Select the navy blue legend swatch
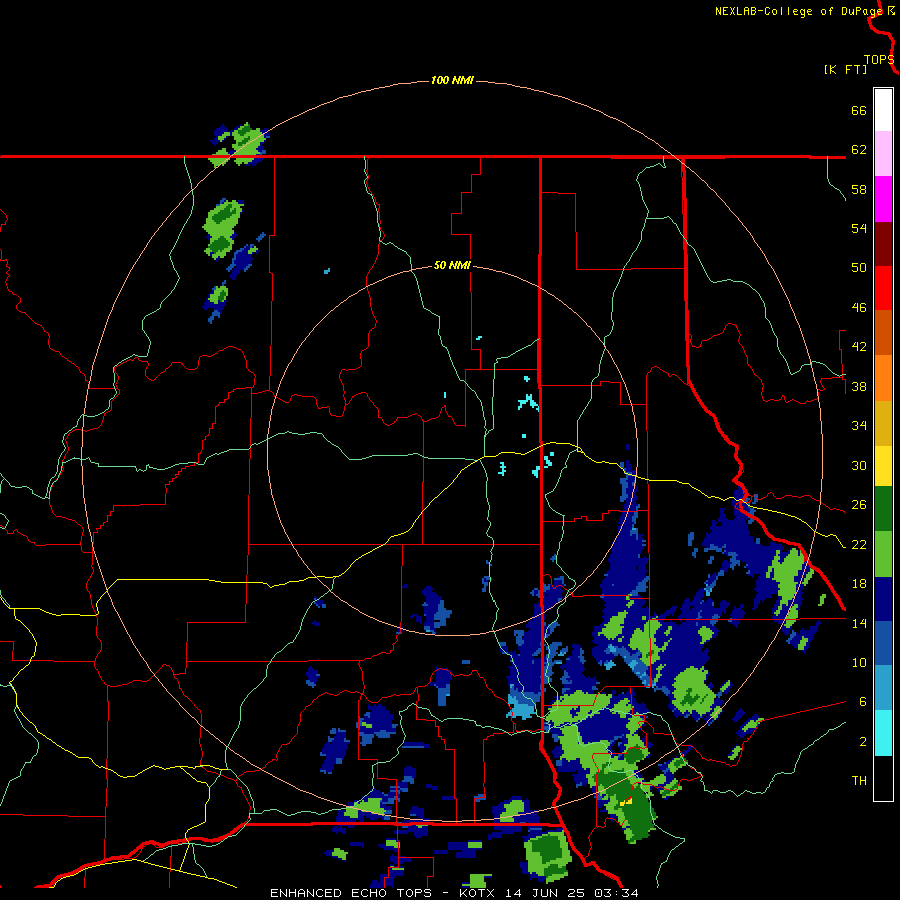This screenshot has height=900, width=900. 883,599
